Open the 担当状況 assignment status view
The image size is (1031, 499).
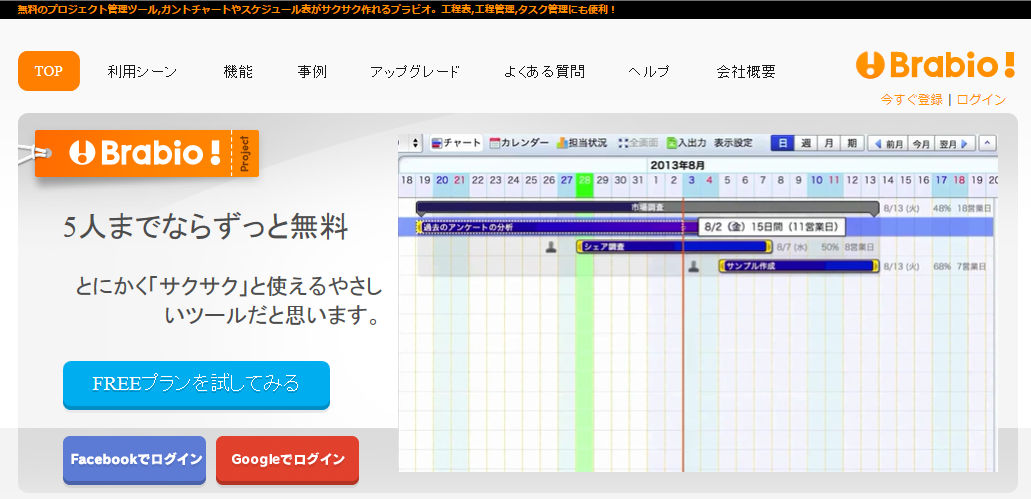click(x=582, y=143)
